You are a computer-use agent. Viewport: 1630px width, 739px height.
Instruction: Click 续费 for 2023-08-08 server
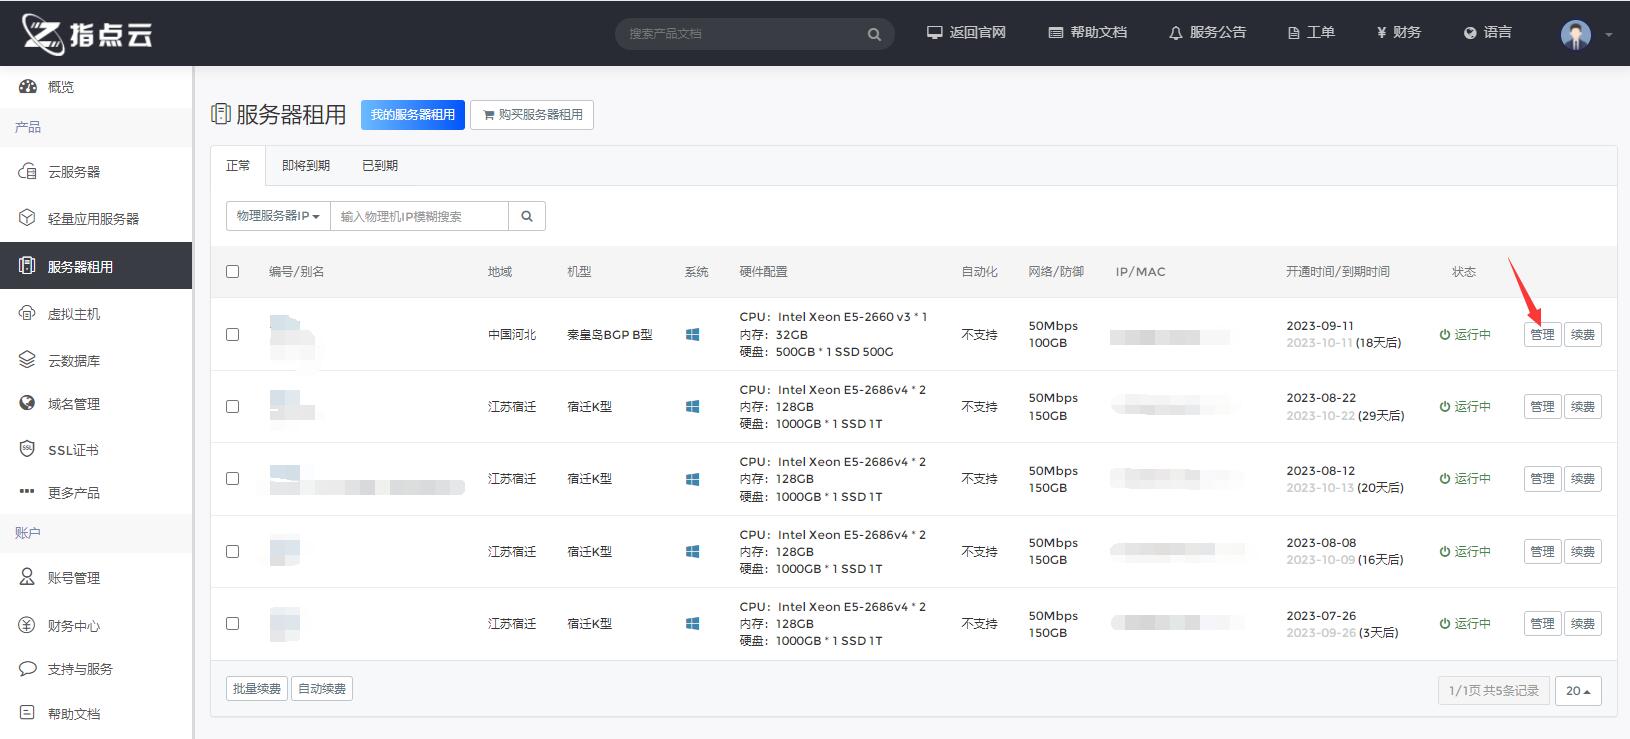click(x=1583, y=552)
